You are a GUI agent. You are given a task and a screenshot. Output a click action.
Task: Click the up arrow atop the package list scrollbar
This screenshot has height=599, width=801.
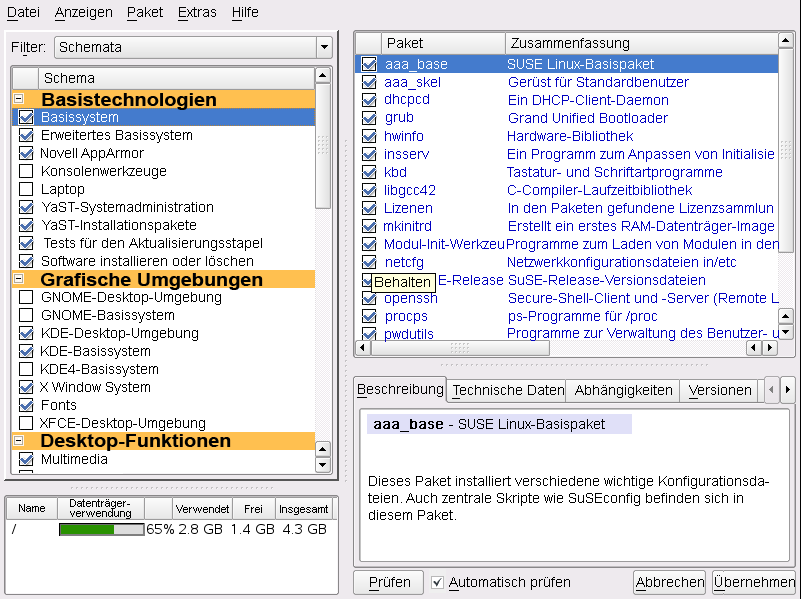(x=786, y=40)
